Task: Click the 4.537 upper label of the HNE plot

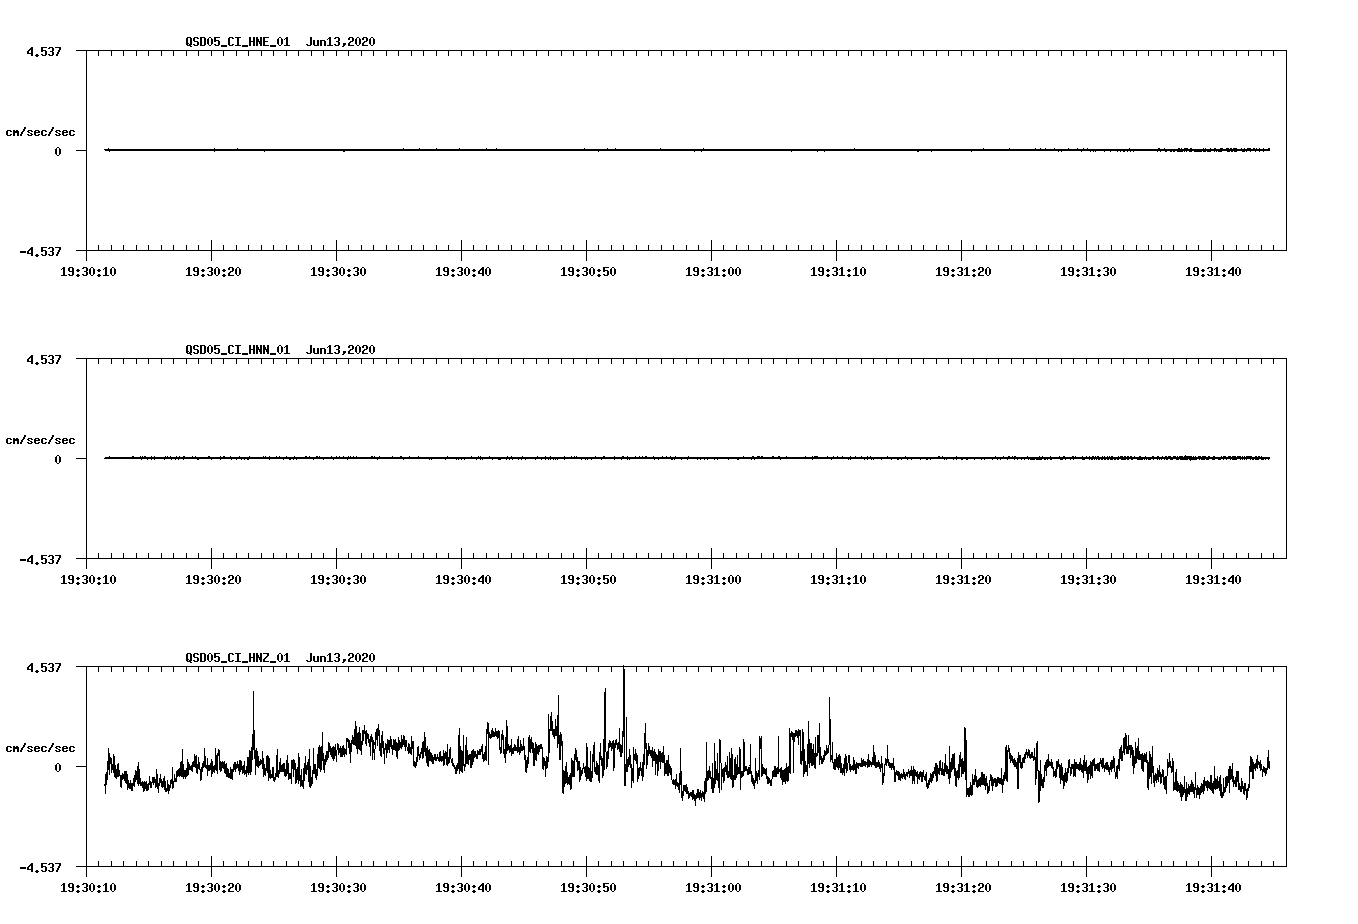Action: click(45, 51)
